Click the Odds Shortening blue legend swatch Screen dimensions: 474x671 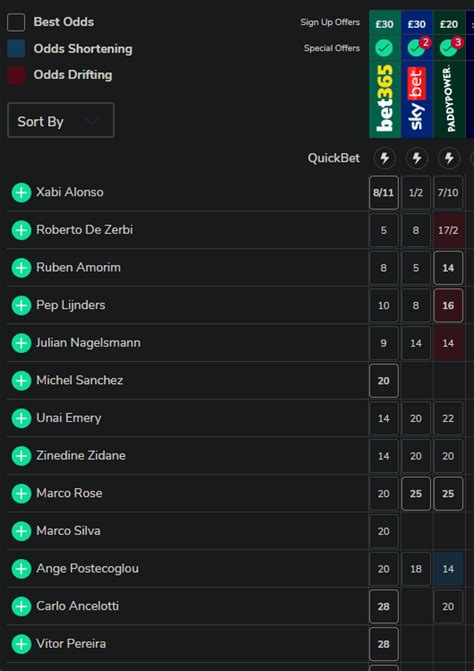16,49
